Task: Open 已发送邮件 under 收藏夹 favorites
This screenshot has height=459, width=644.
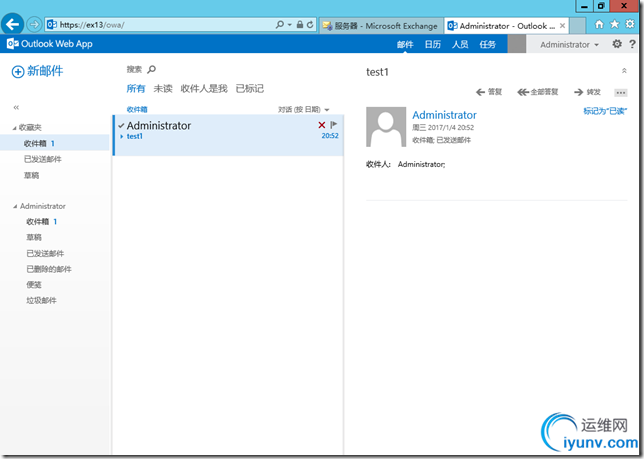Action: coord(43,159)
